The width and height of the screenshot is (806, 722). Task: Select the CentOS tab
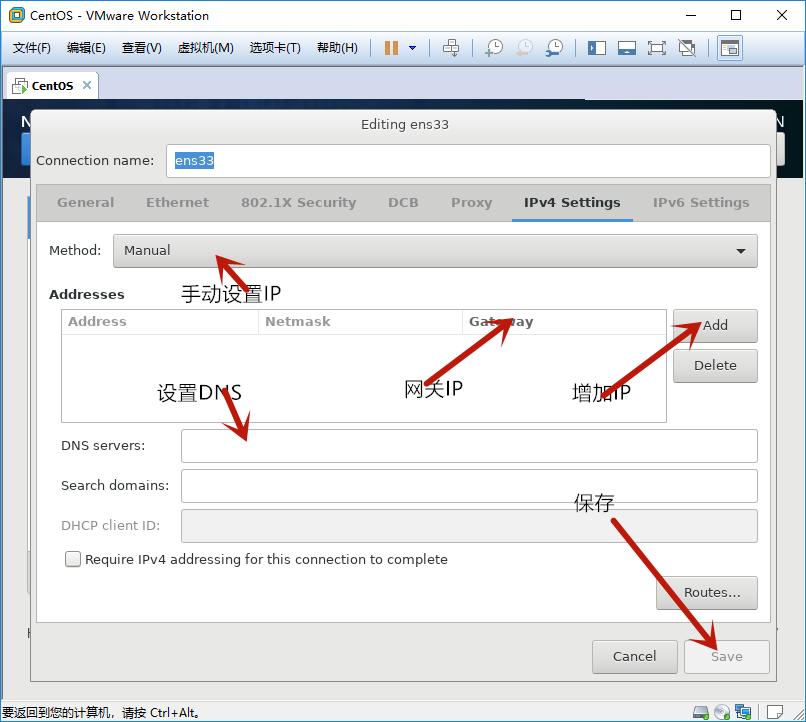click(x=52, y=86)
